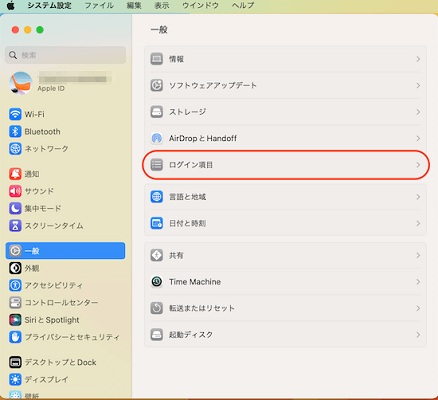The width and height of the screenshot is (438, 400).
Task: Expand the 情報 row chevron
Action: pyautogui.click(x=418, y=59)
